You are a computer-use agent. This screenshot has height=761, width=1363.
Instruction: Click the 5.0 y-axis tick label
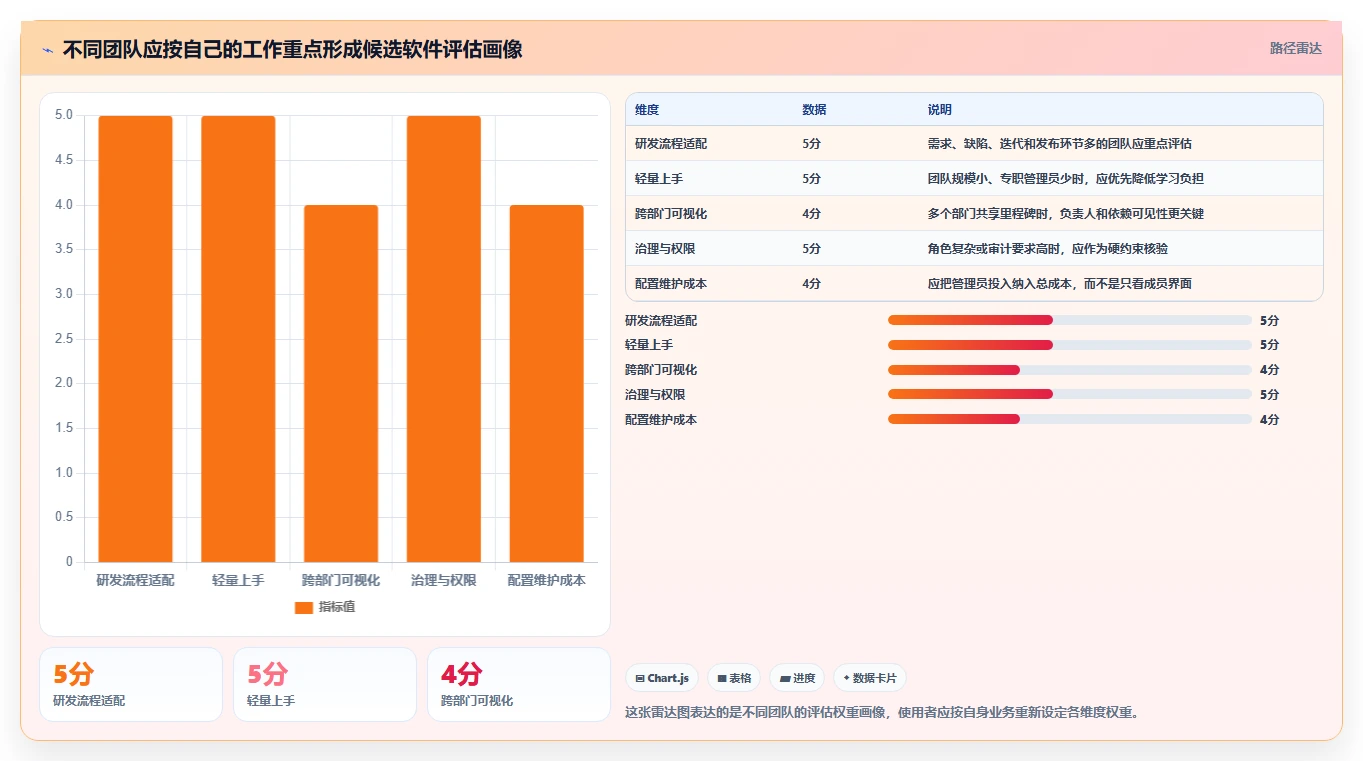tap(64, 115)
